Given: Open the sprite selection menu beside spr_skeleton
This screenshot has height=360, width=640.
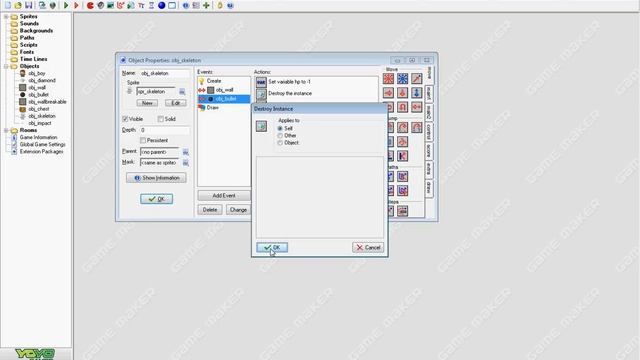Looking at the screenshot, I should tap(182, 91).
